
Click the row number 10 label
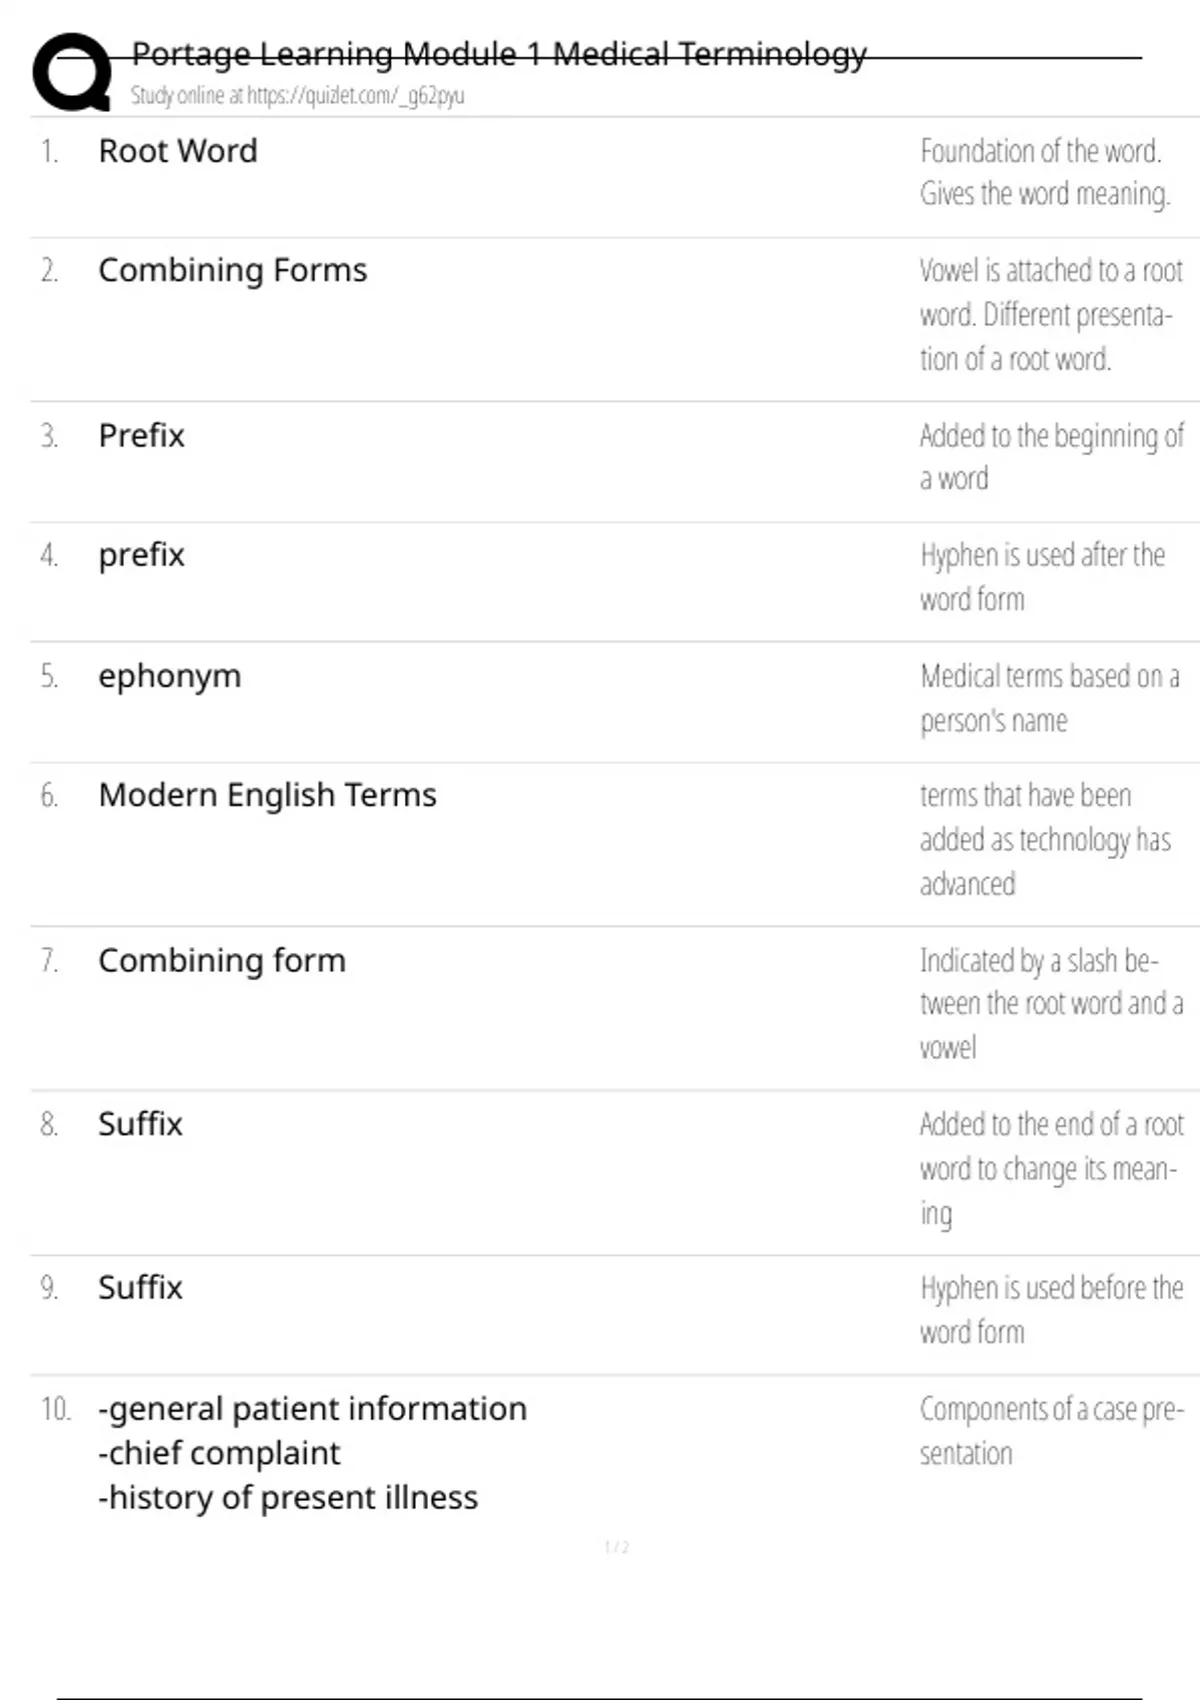(55, 1409)
